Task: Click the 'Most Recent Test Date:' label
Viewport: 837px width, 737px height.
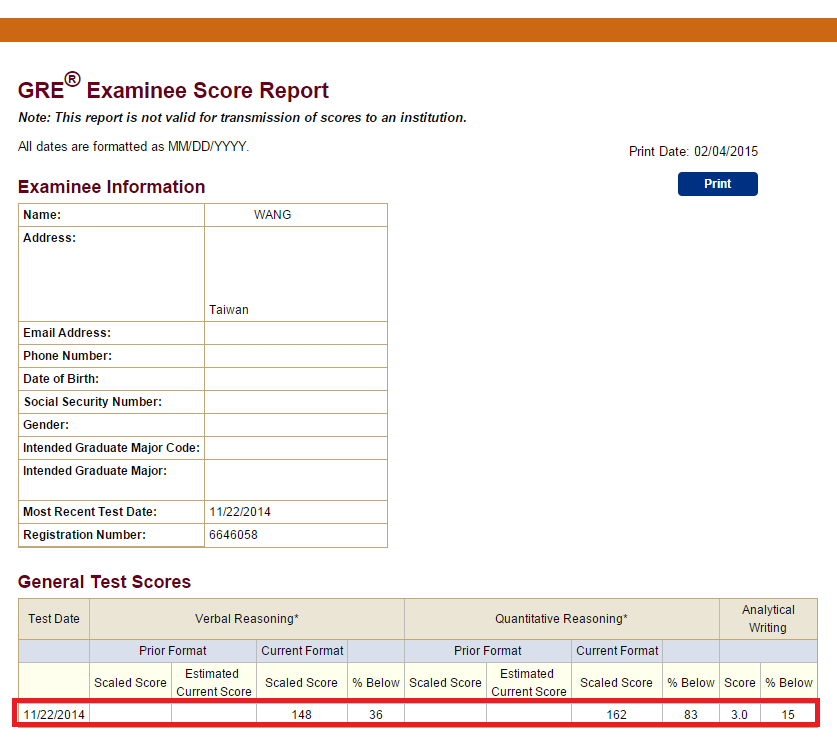Action: (90, 511)
